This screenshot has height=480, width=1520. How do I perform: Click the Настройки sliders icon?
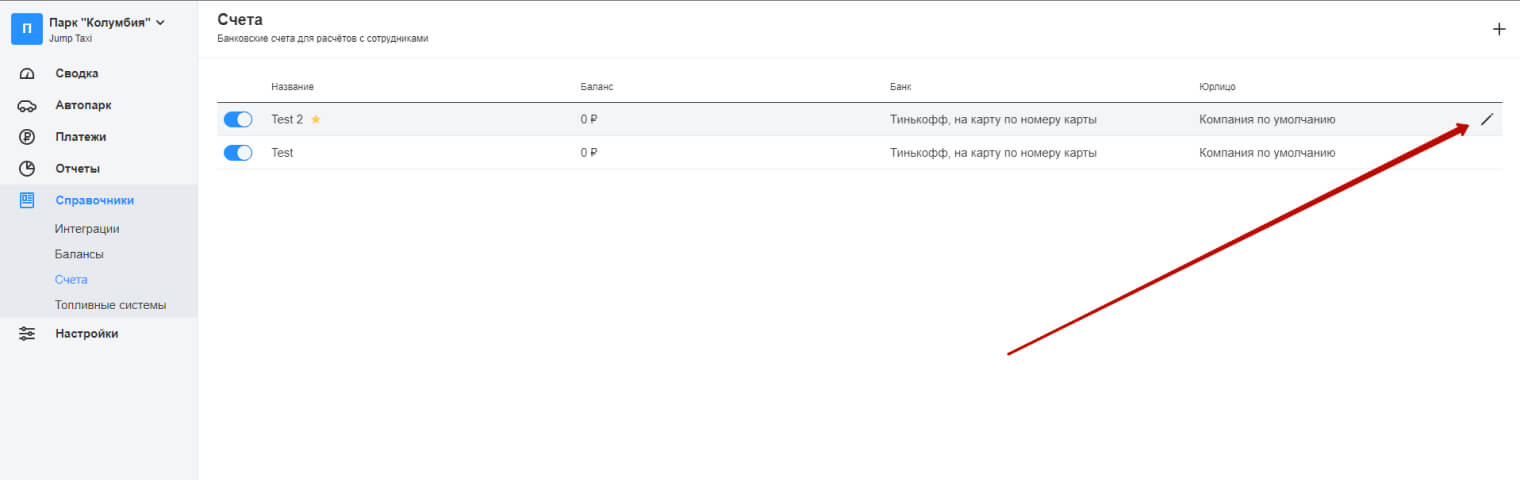coord(27,334)
